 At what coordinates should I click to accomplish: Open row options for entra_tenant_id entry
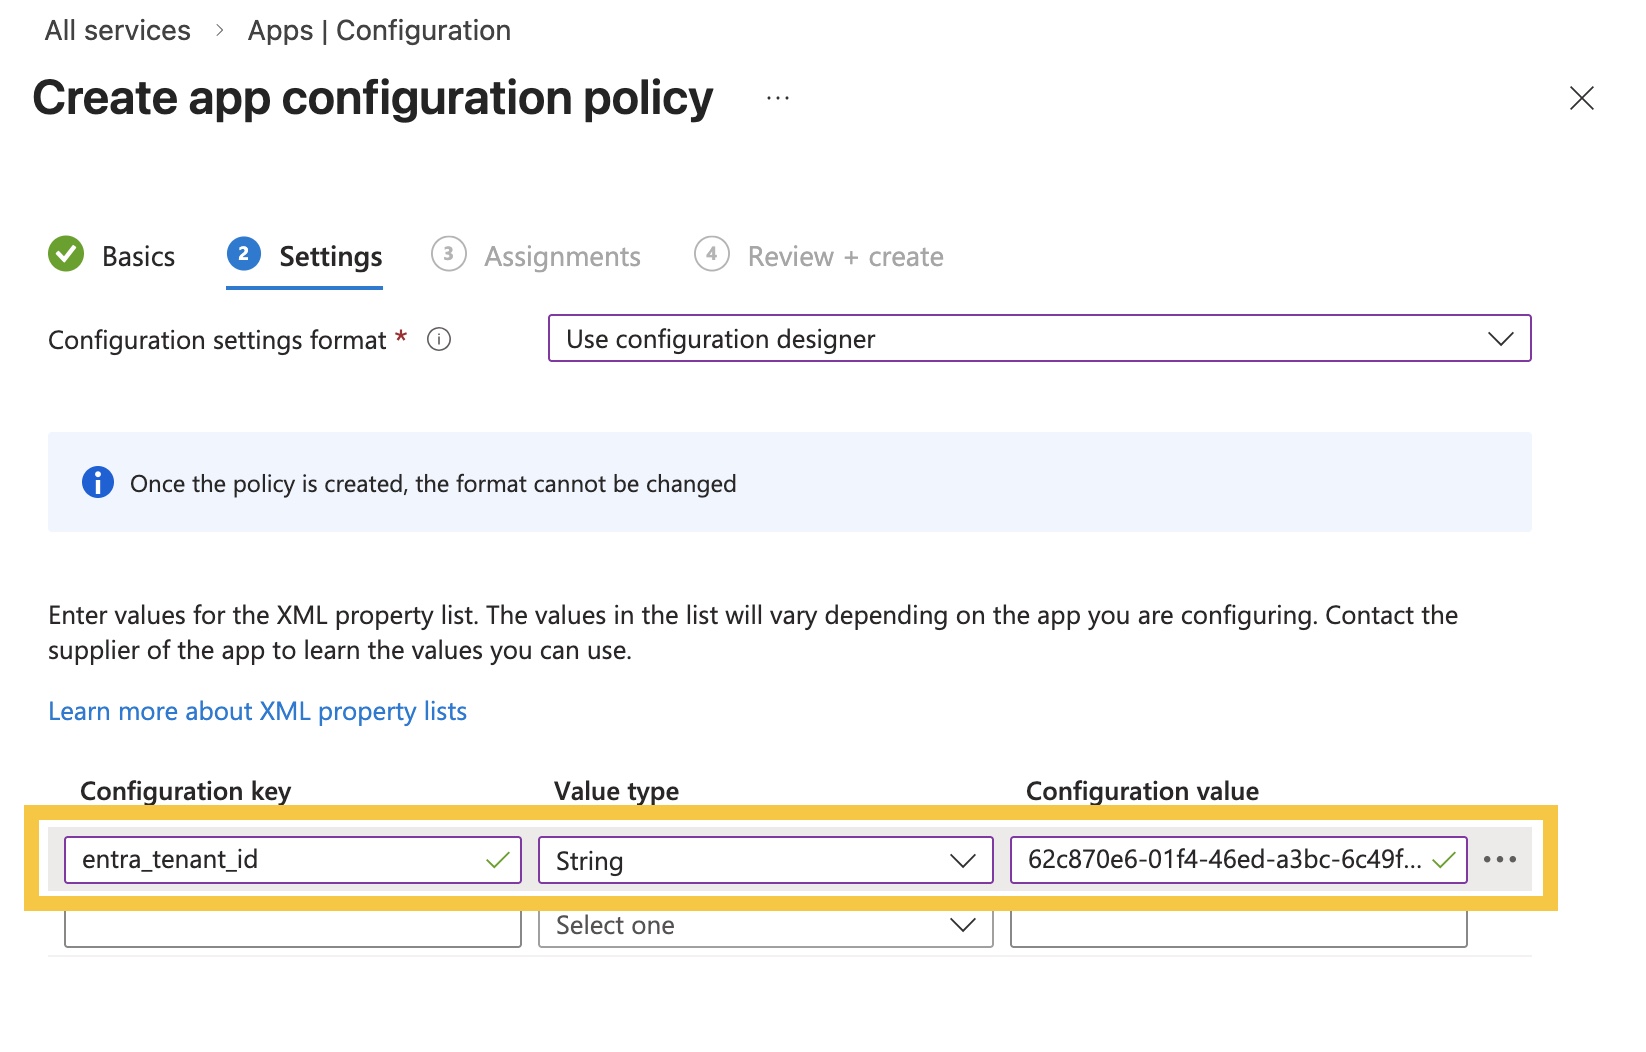(1499, 860)
